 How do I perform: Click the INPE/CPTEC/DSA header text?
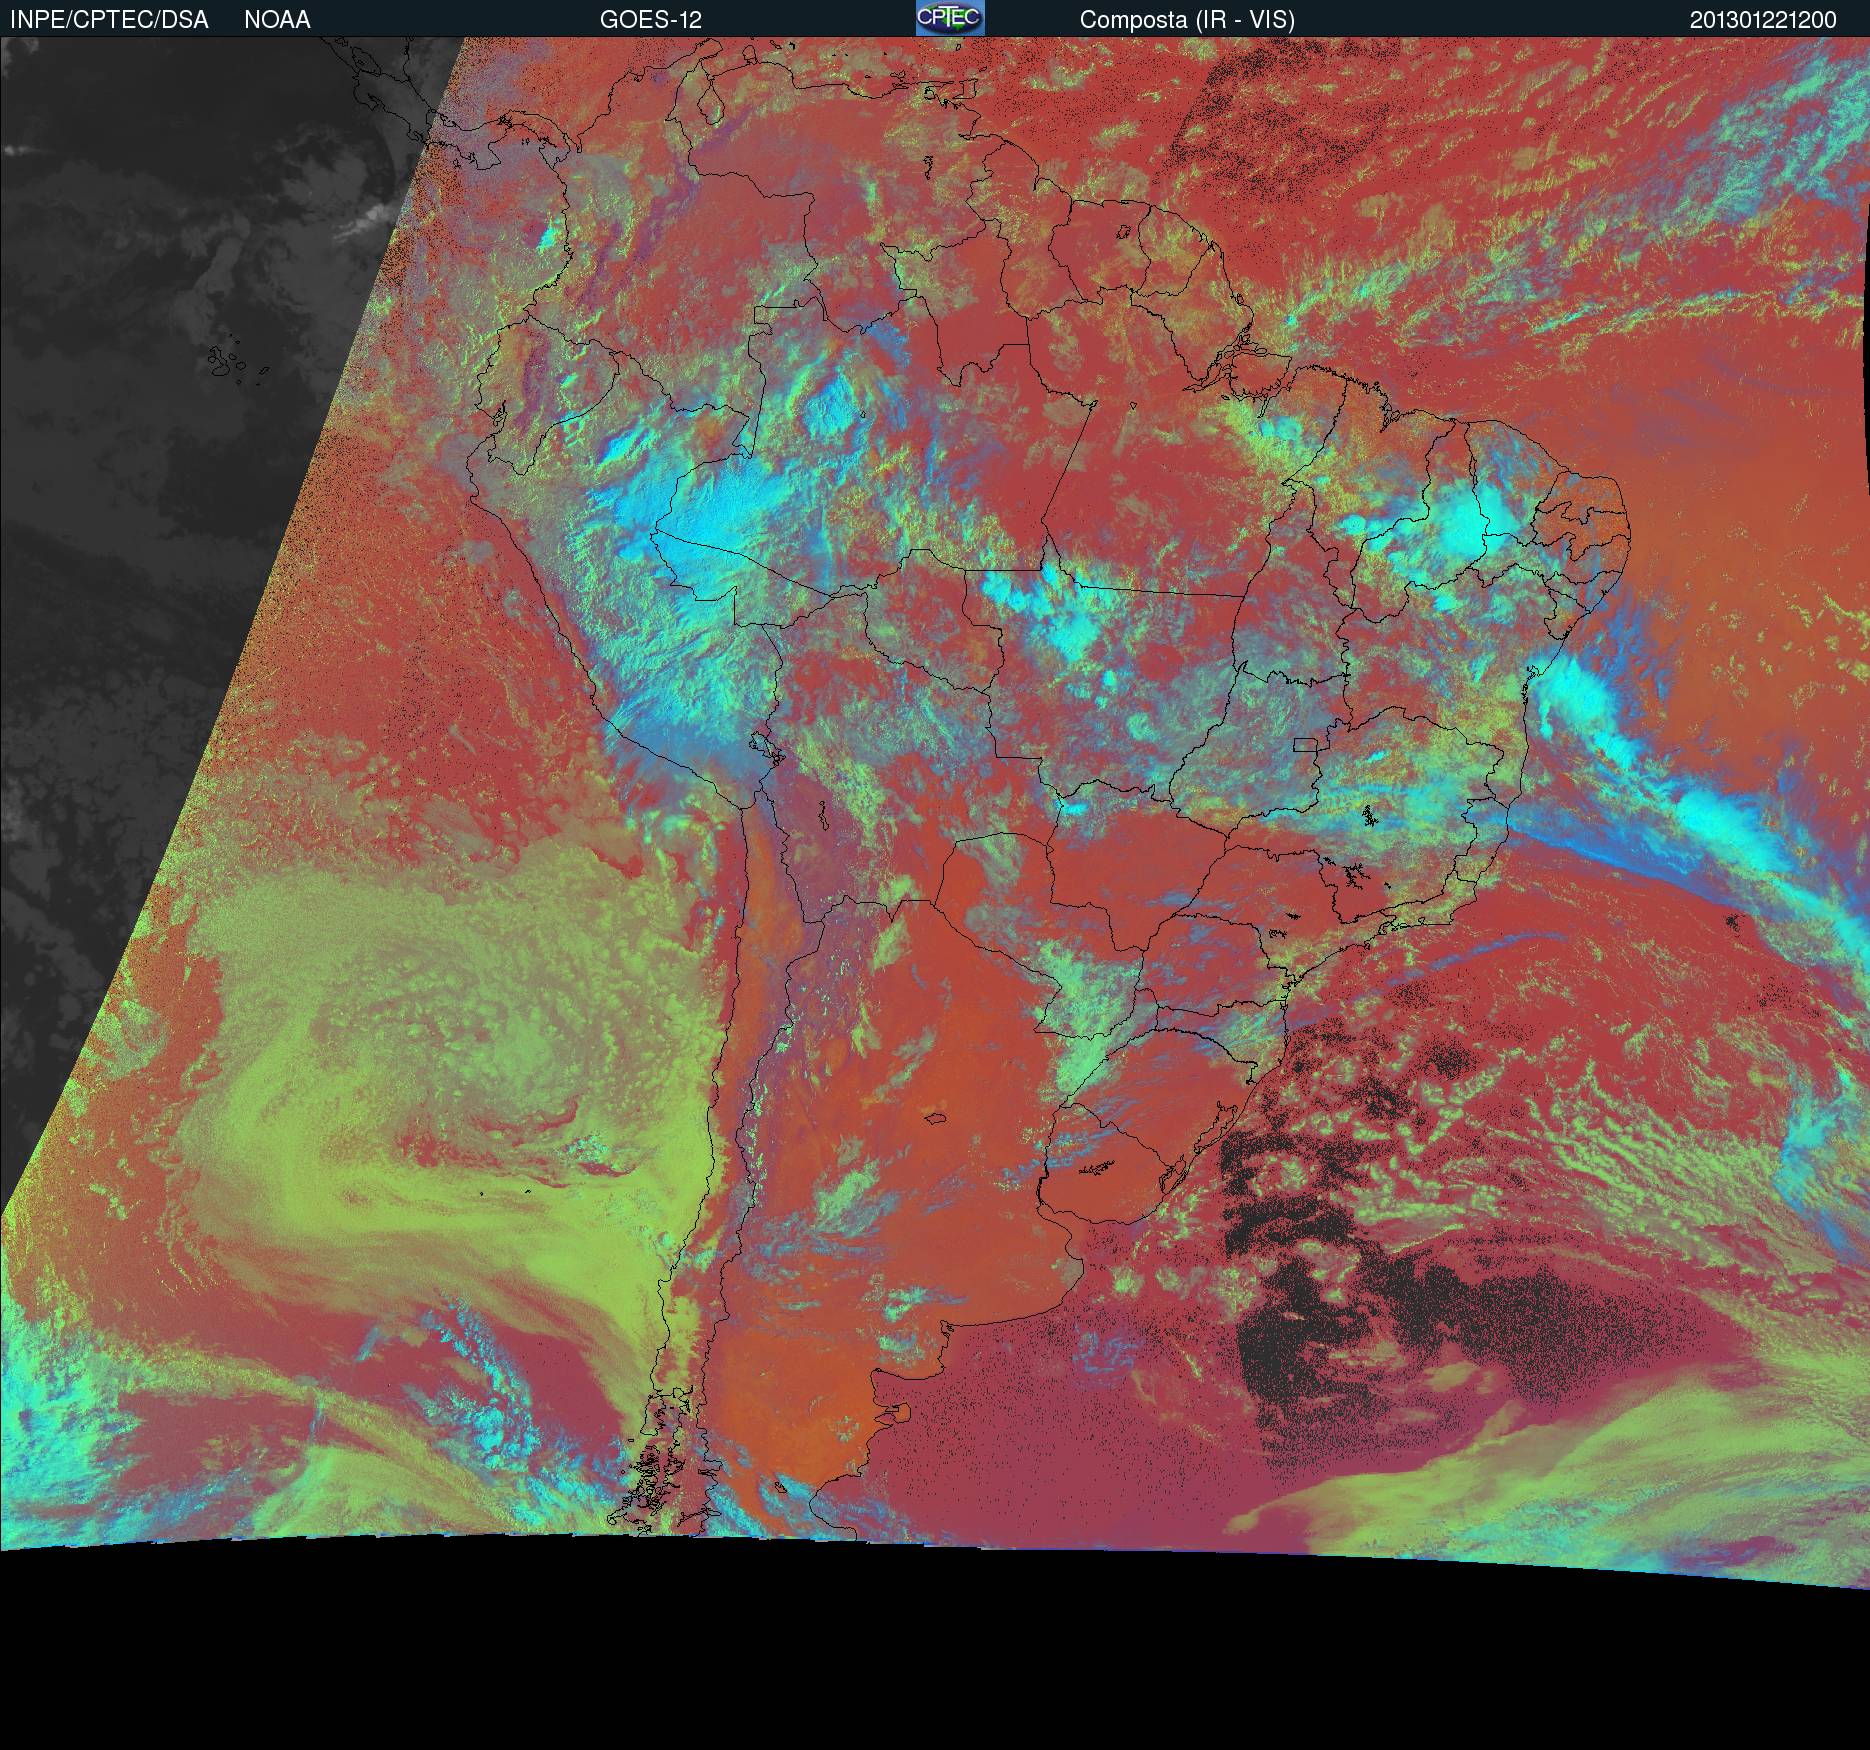coord(109,20)
